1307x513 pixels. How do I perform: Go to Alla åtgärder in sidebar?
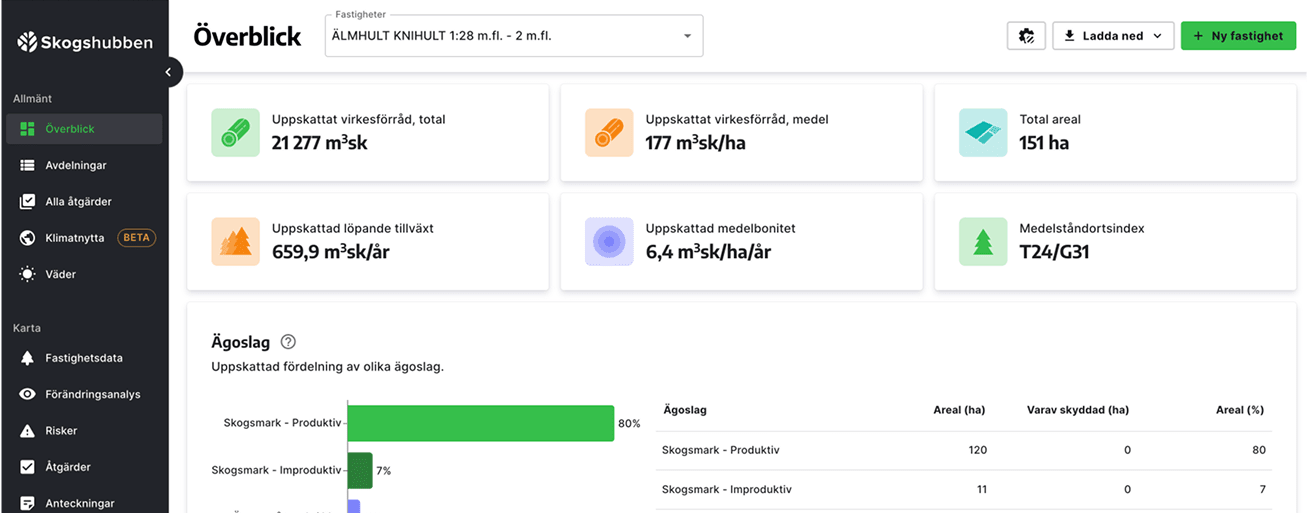(x=78, y=201)
